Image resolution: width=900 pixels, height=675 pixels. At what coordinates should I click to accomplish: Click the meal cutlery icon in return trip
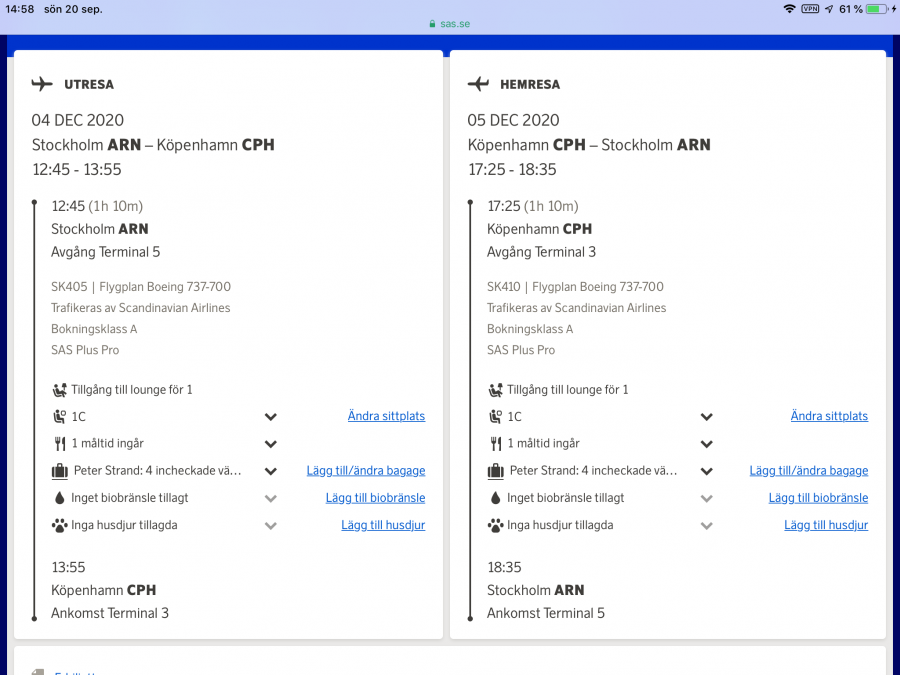(x=495, y=444)
